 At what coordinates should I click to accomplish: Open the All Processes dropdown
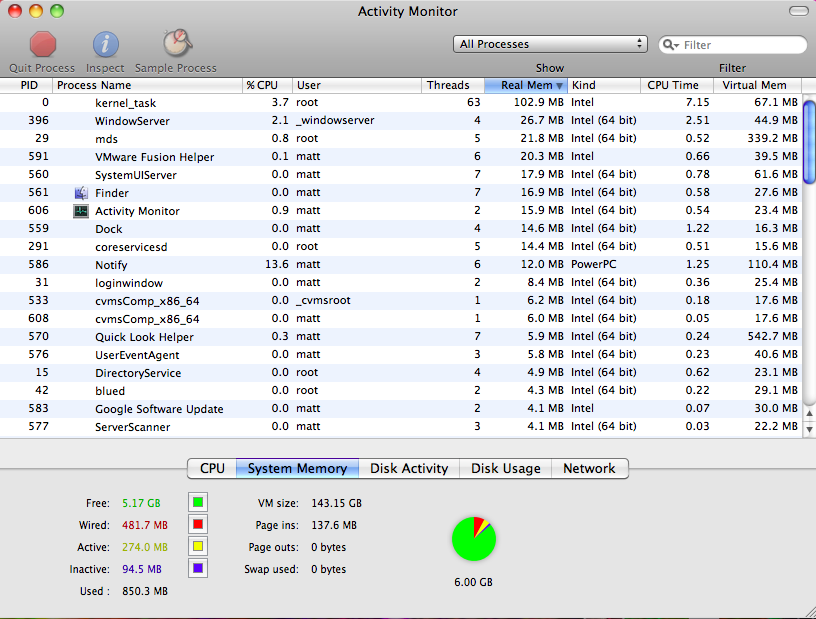[x=550, y=44]
